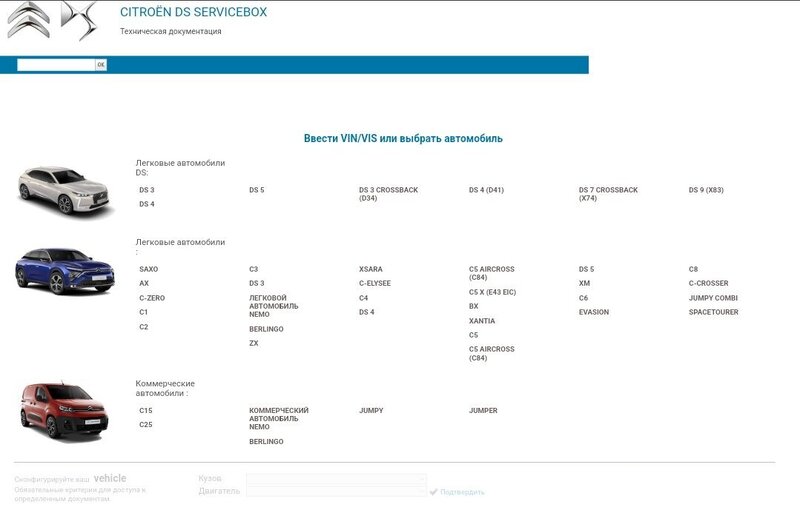This screenshot has height=527, width=800.
Task: Select the JUMPER commercial model
Action: (x=483, y=410)
